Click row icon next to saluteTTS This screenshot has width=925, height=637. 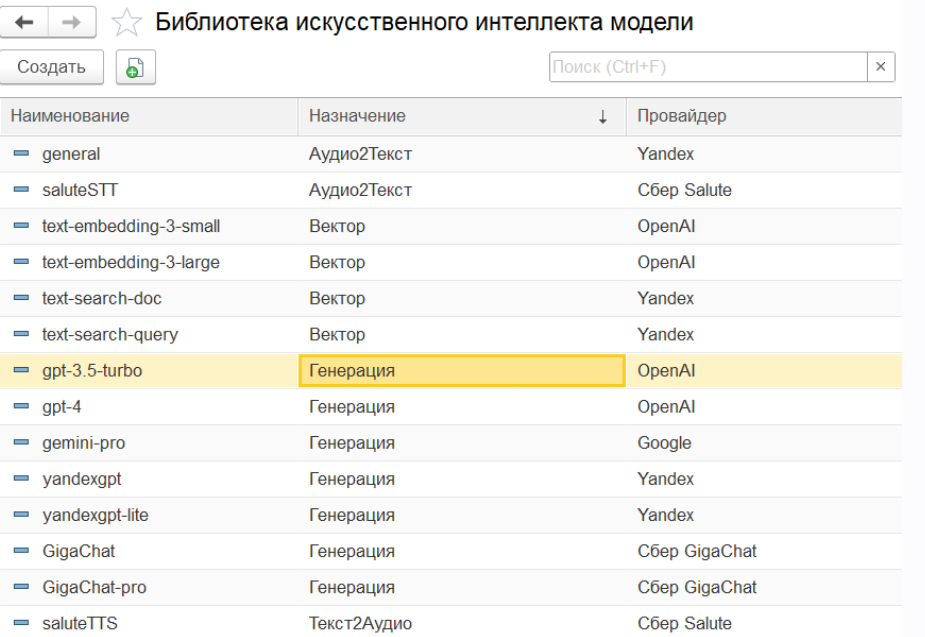(x=21, y=624)
